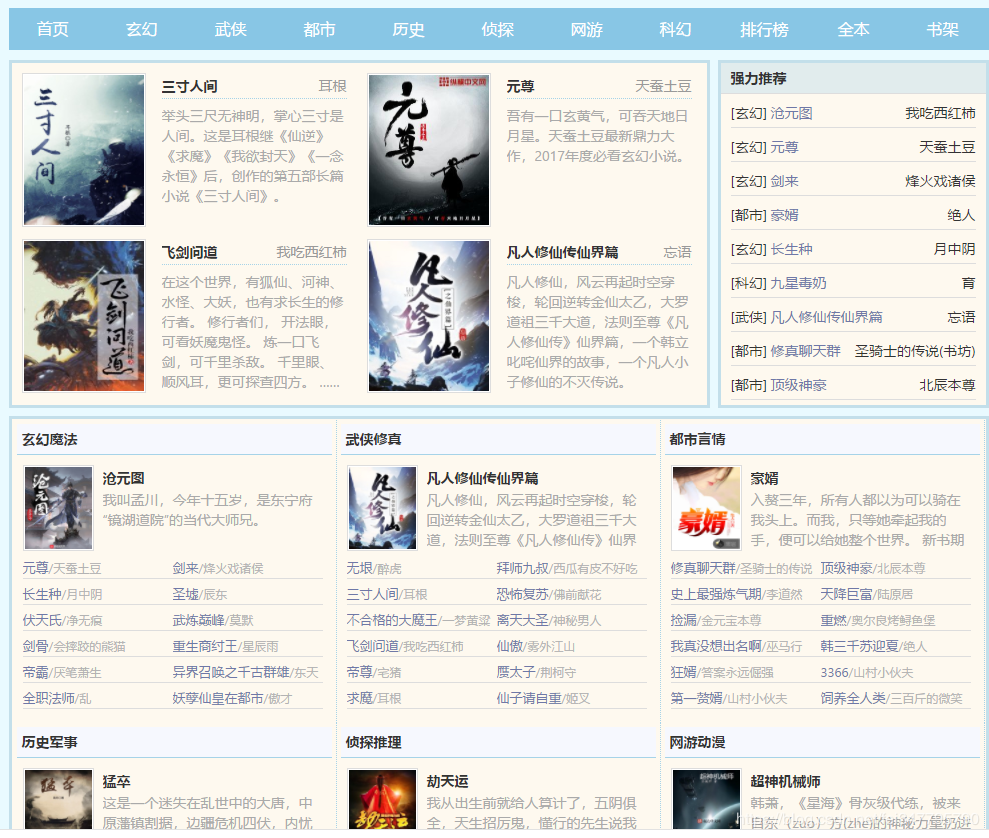Image resolution: width=989 pixels, height=838 pixels.
Task: Open the 仙傲 book link
Action: click(510, 646)
